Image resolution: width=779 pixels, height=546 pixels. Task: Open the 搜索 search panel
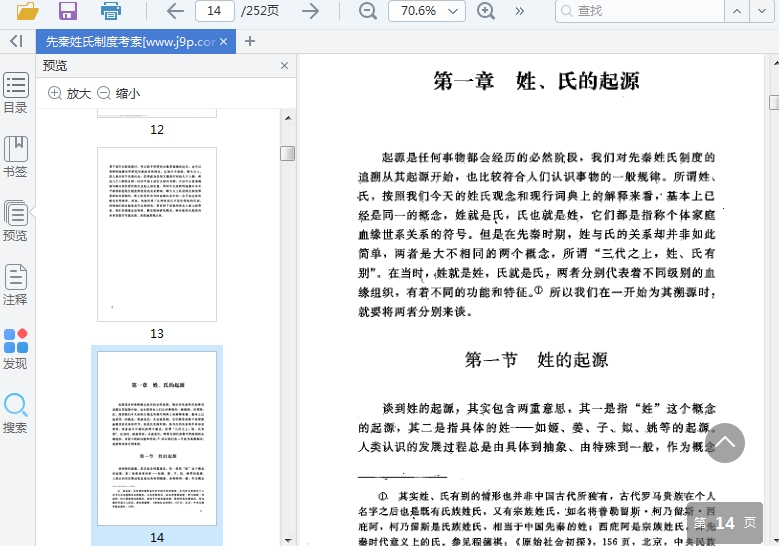point(15,413)
